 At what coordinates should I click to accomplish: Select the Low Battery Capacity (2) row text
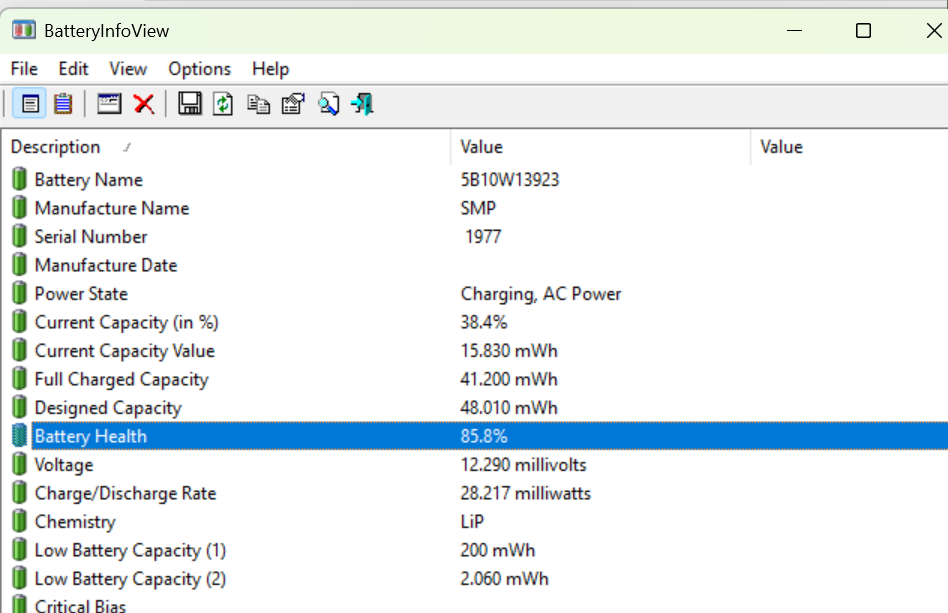coord(130,579)
